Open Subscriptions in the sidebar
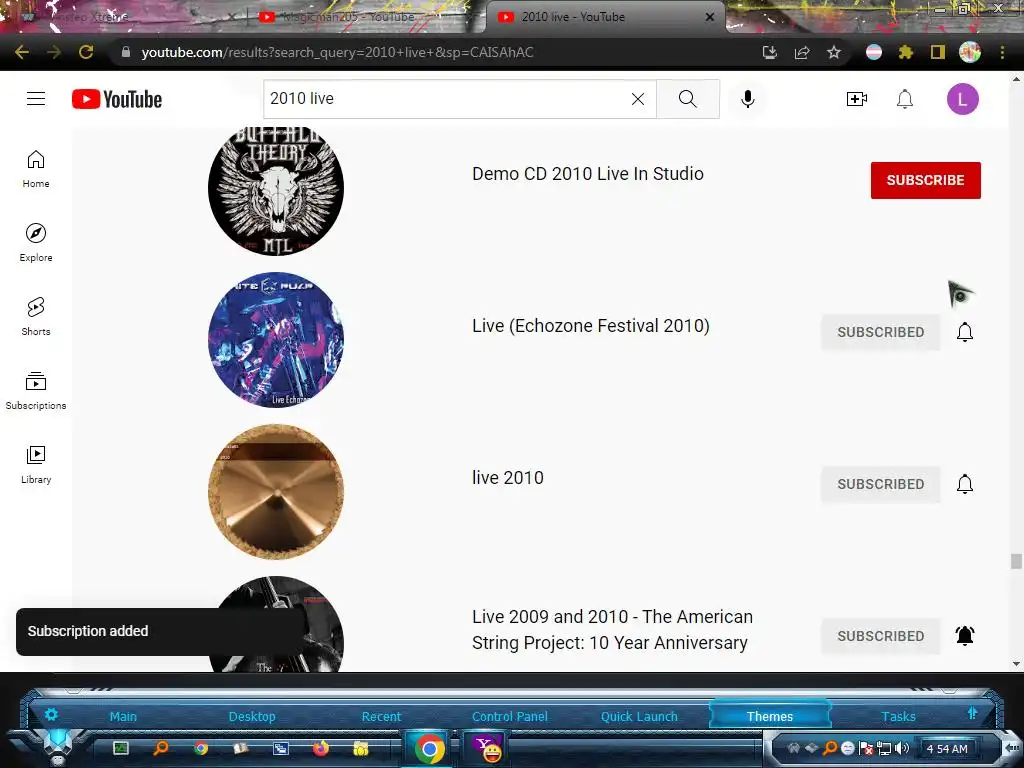1024x768 pixels. click(36, 391)
